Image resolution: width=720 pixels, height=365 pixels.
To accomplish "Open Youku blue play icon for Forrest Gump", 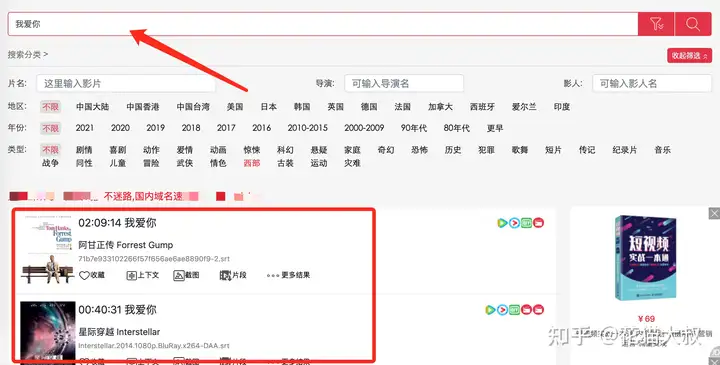I will (x=514, y=223).
